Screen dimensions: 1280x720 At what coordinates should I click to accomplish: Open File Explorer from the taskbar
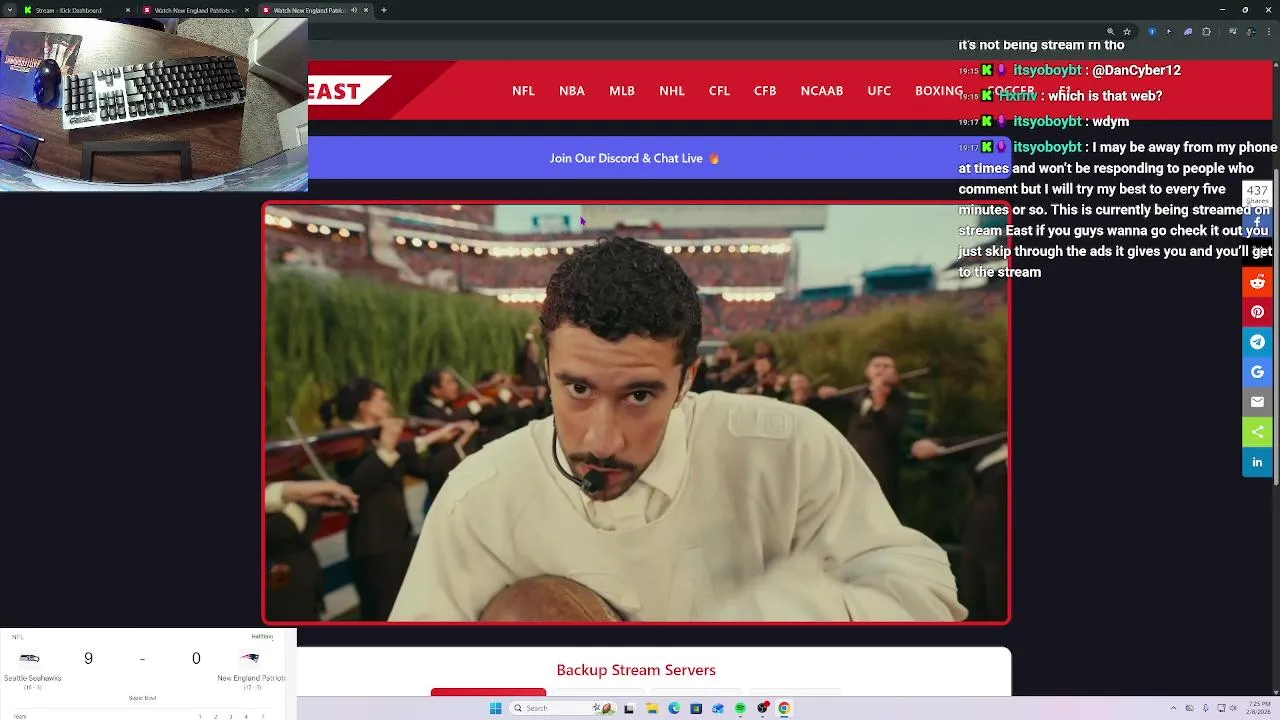tap(651, 708)
